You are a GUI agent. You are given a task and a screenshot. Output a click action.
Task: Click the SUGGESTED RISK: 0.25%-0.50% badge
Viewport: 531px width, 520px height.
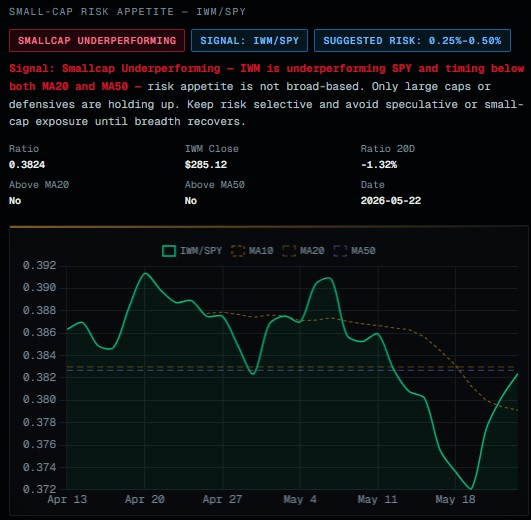pyautogui.click(x=412, y=41)
